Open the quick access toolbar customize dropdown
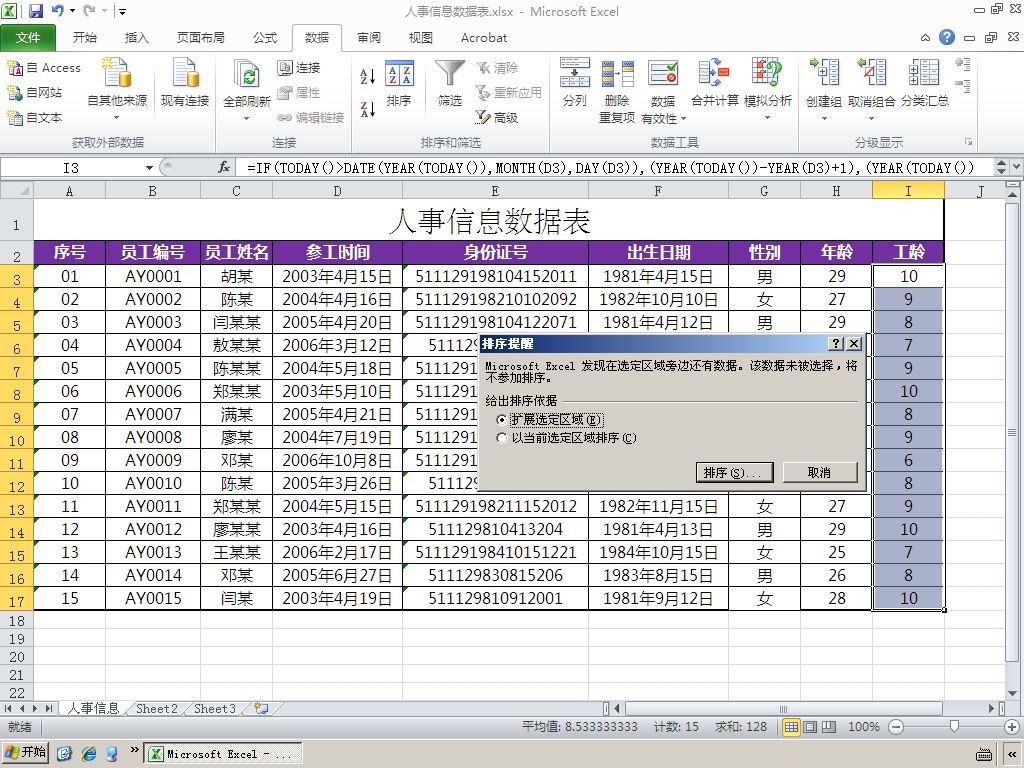The width and height of the screenshot is (1024, 768). coord(122,11)
